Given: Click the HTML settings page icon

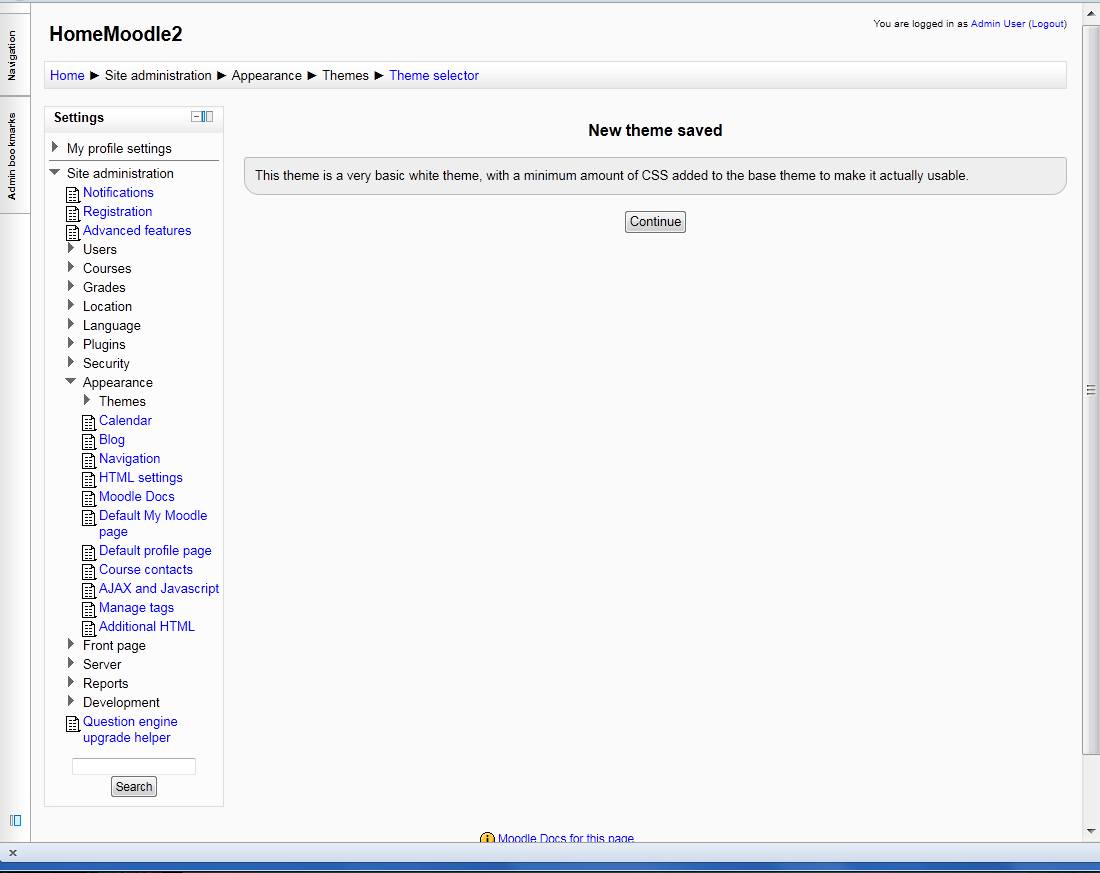Looking at the screenshot, I should tap(88, 479).
